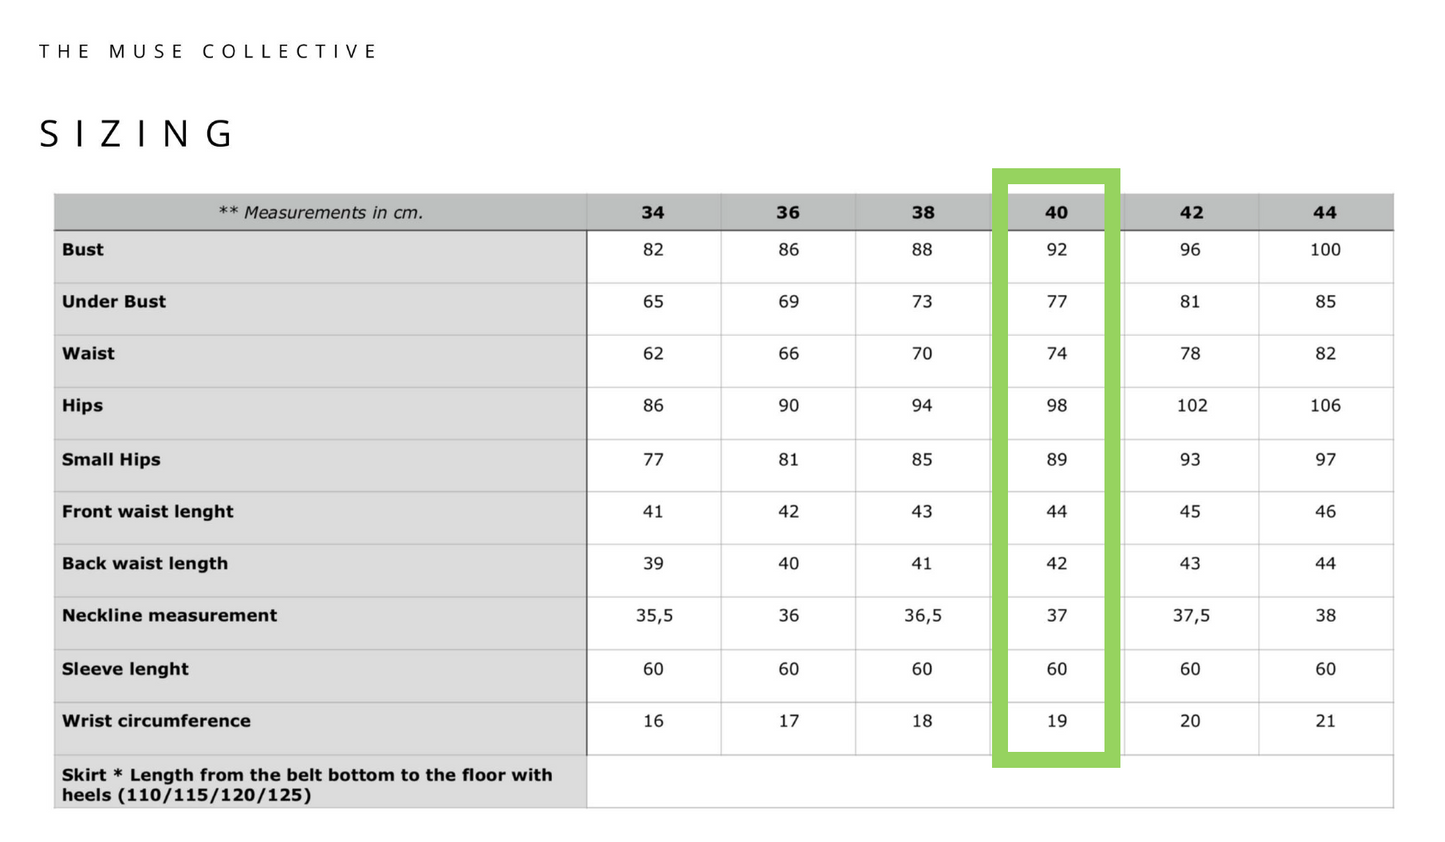Click Wrist circumference value 19
This screenshot has height=842, width=1445.
[x=1057, y=720]
